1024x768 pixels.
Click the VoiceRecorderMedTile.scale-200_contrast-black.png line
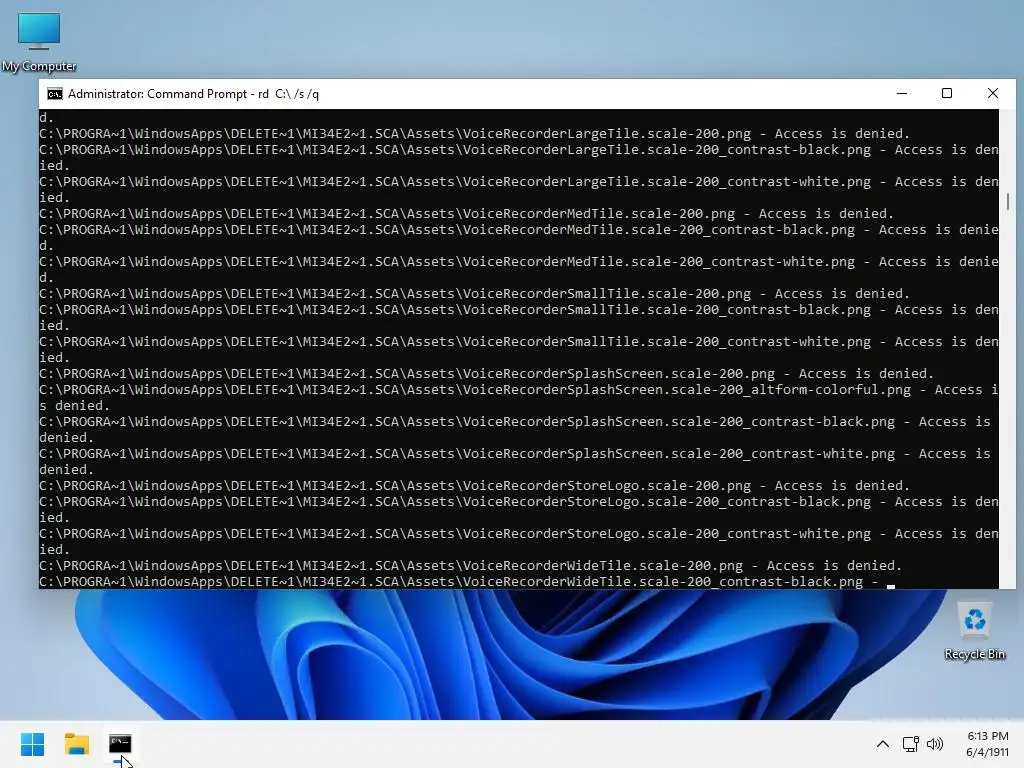click(x=519, y=238)
